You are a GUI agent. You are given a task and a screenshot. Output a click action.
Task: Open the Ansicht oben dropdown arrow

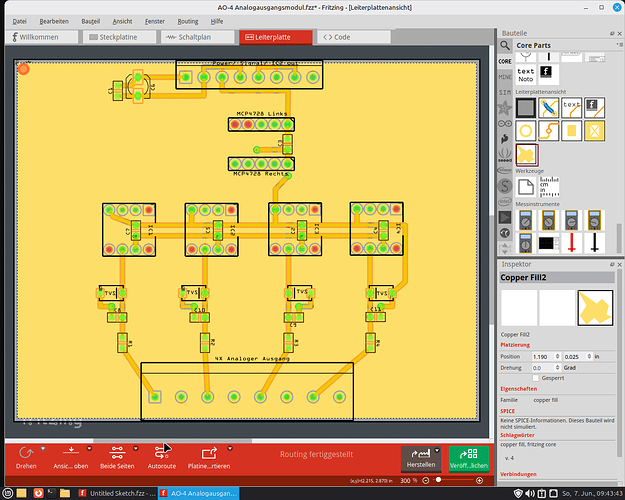(89, 449)
